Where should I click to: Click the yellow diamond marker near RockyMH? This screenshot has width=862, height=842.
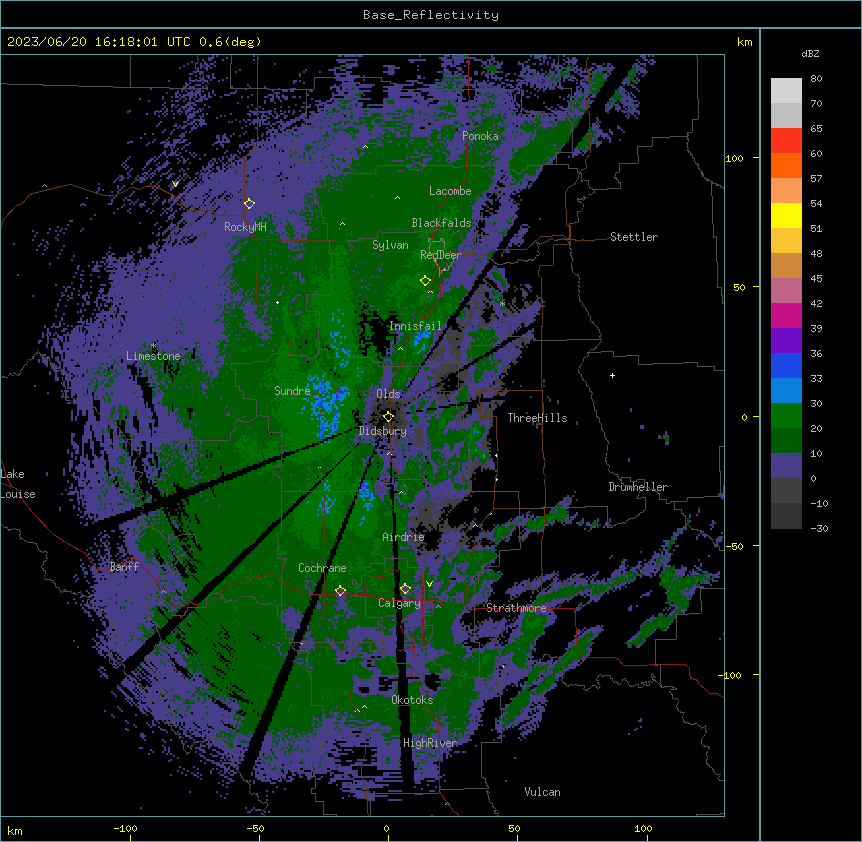(249, 203)
